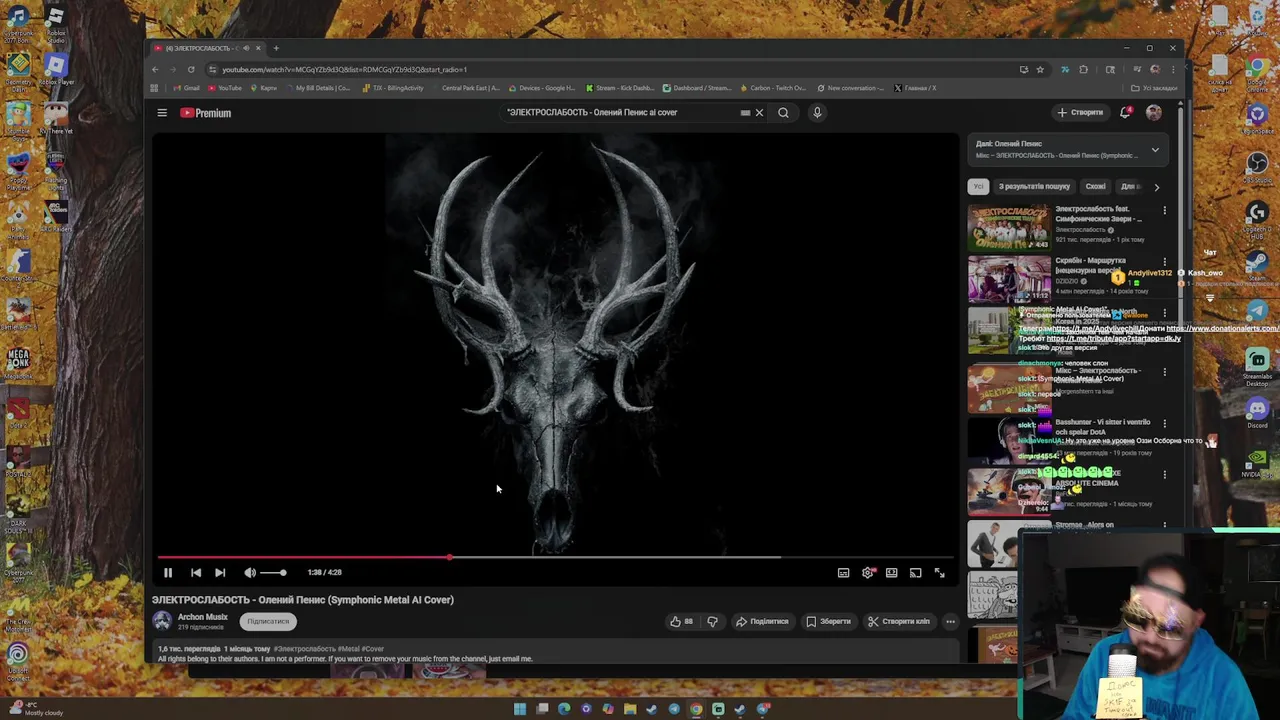This screenshot has width=1280, height=720.
Task: Clear the search box text
Action: click(x=759, y=113)
